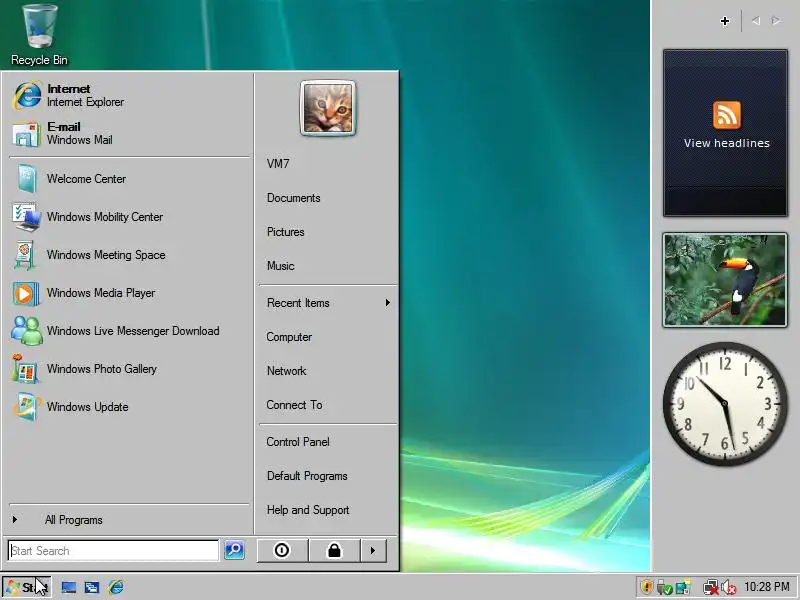Expand the shutdown options arrow
800x600 pixels.
[373, 551]
